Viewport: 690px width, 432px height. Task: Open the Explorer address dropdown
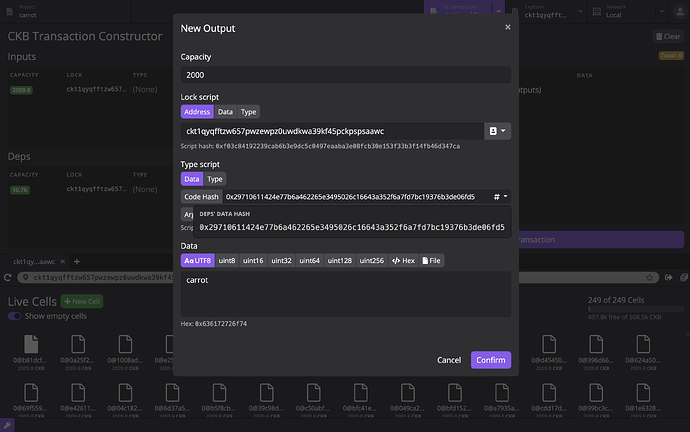pyautogui.click(x=580, y=11)
